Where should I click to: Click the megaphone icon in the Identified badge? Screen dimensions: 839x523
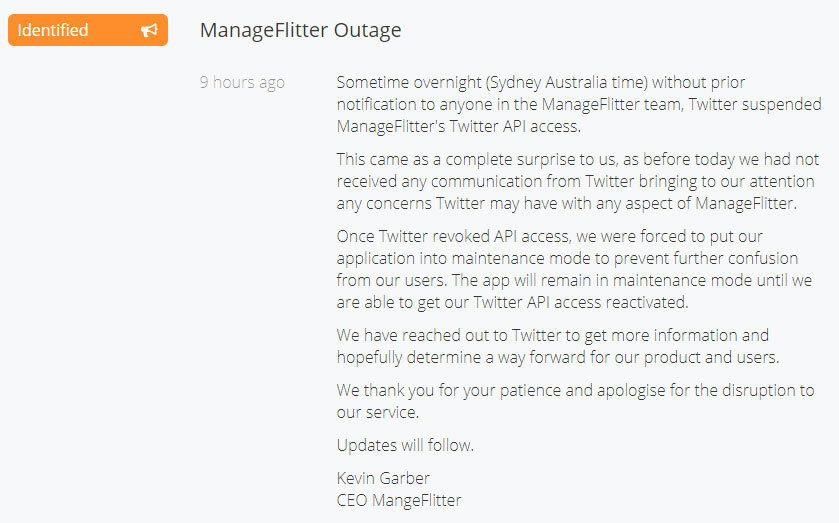coord(149,30)
